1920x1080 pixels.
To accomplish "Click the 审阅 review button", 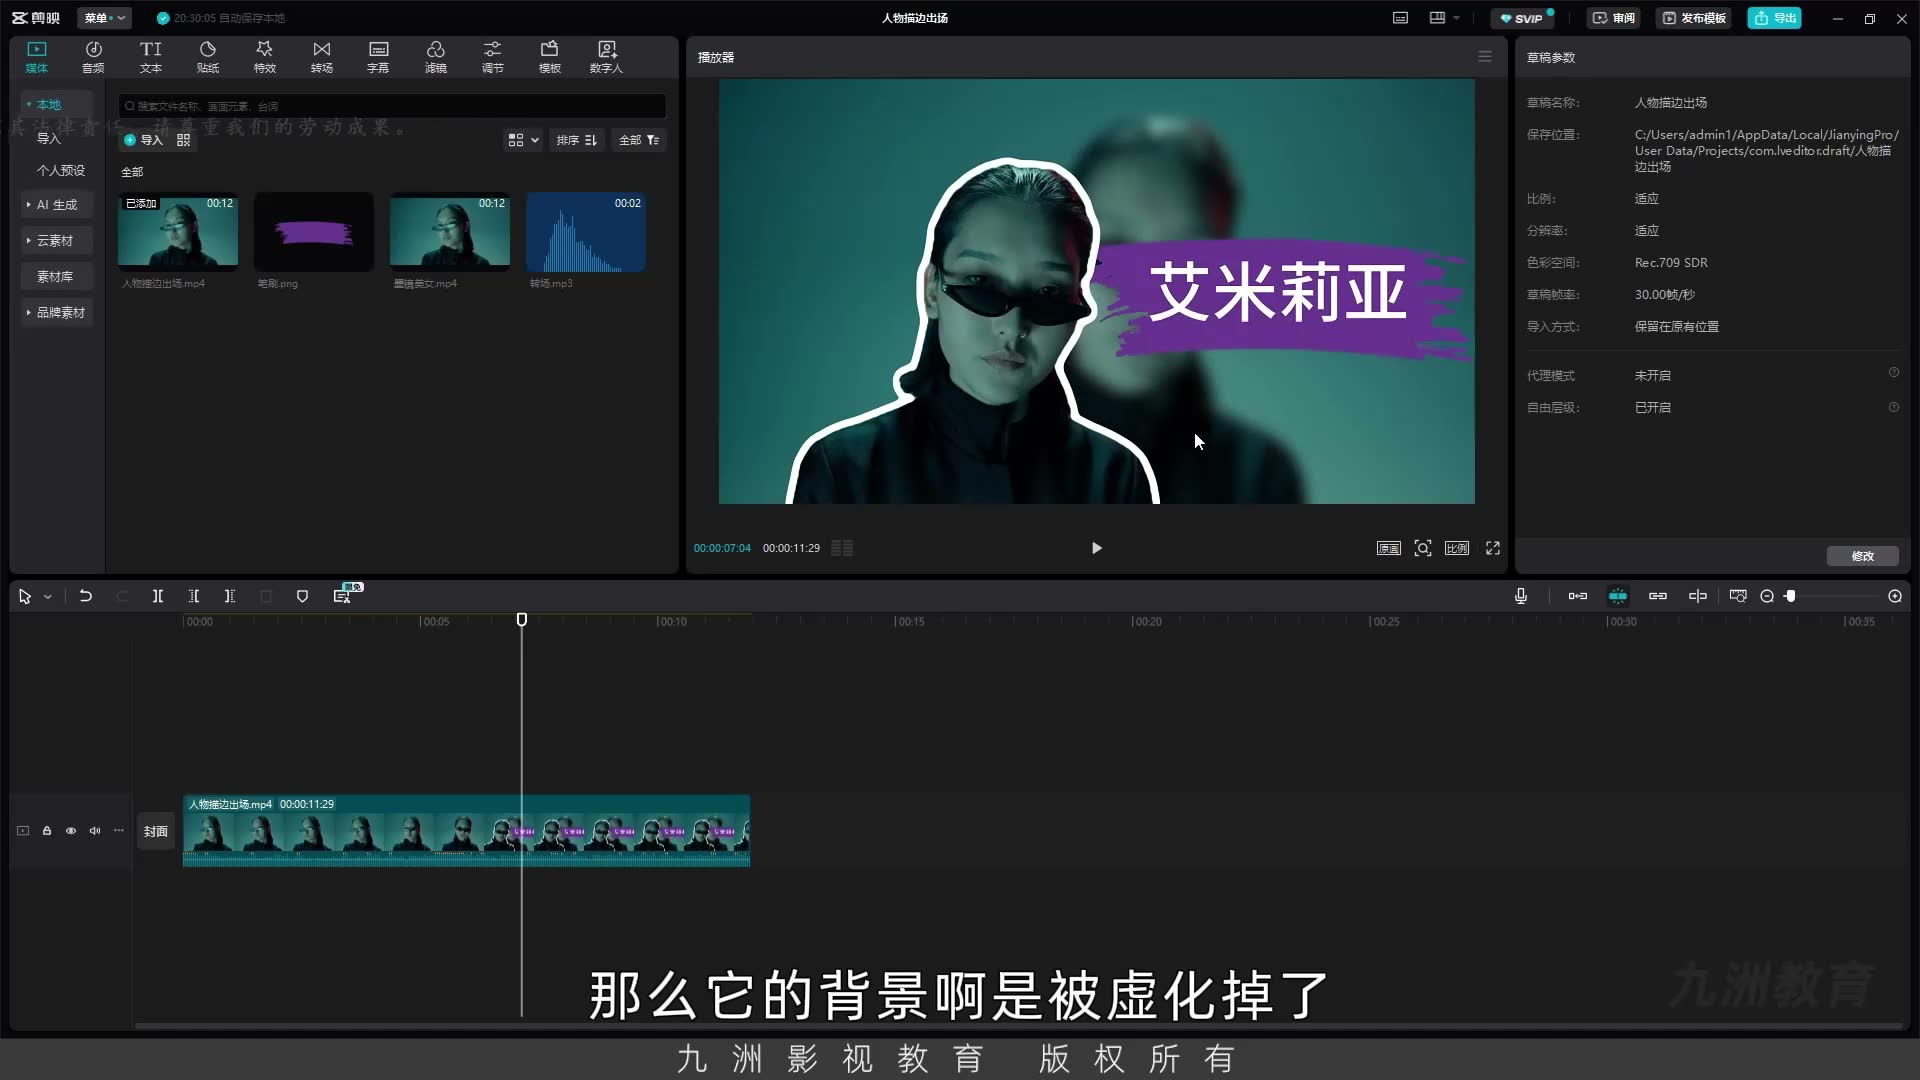I will point(1614,18).
